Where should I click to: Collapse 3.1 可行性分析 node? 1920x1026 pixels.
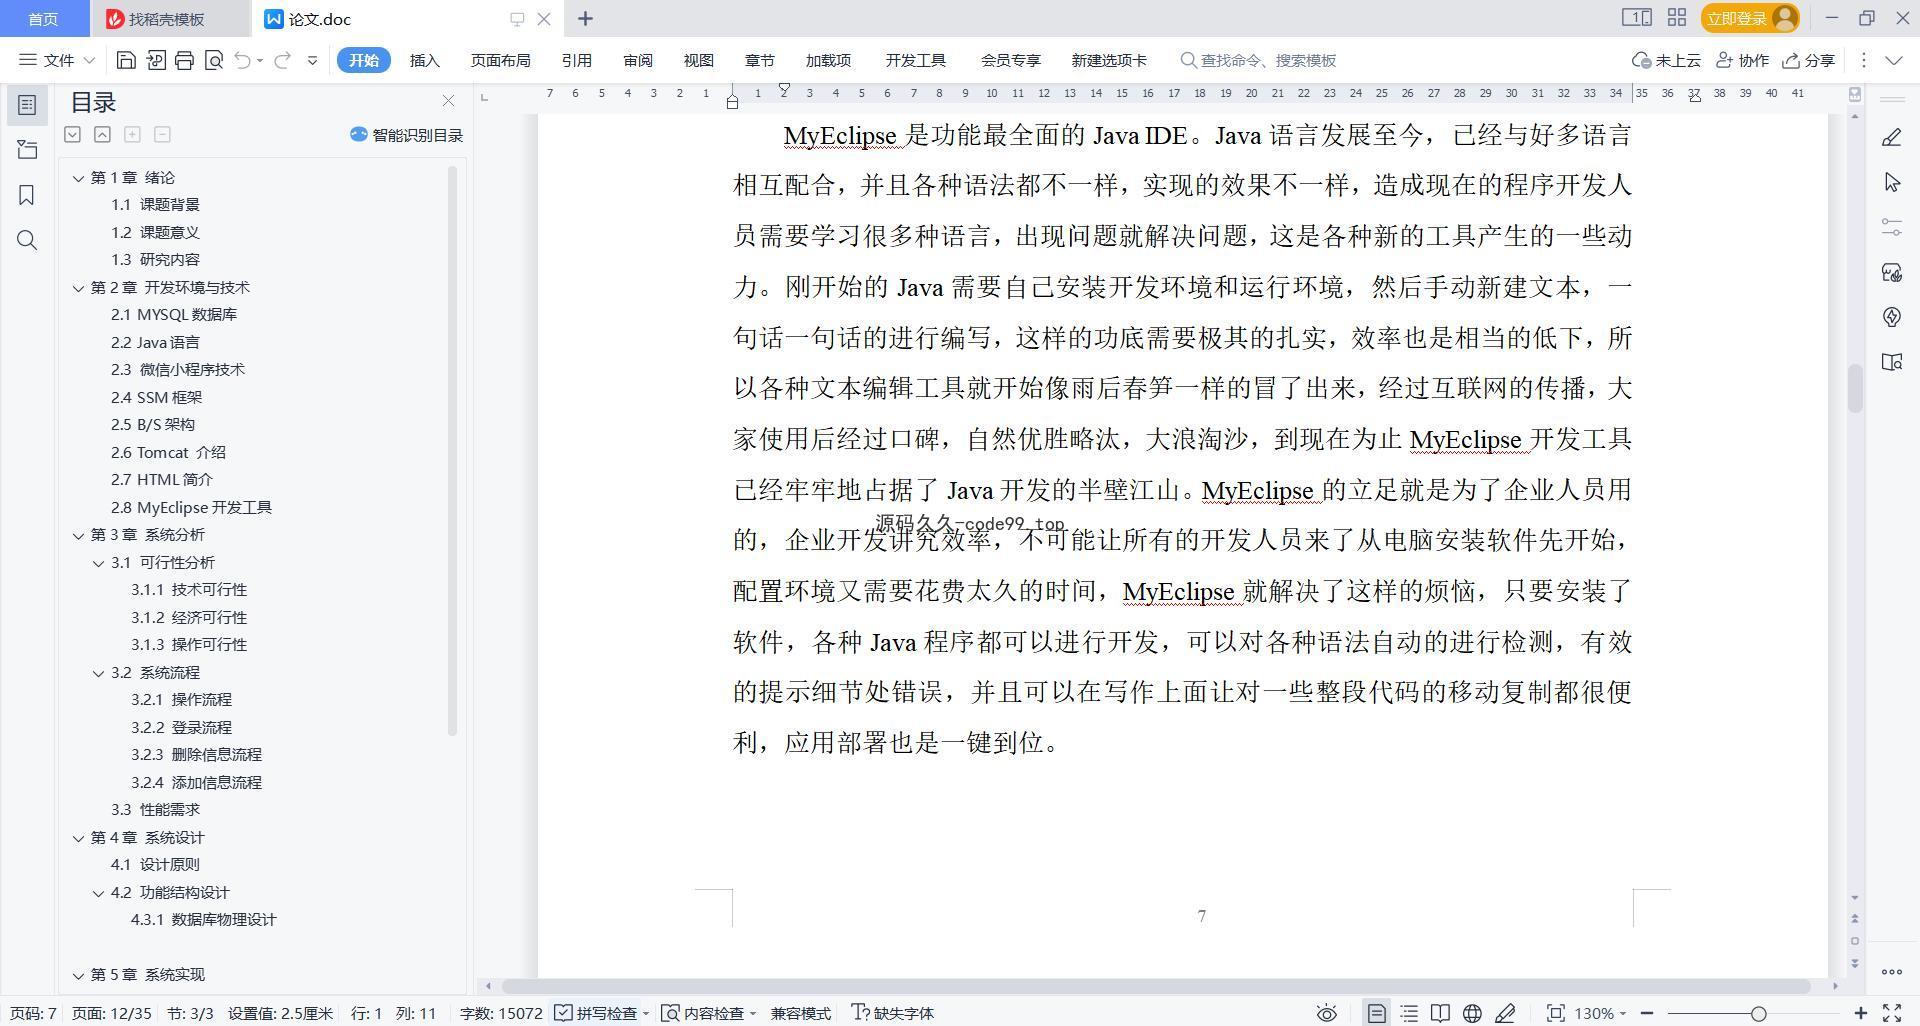tap(98, 563)
